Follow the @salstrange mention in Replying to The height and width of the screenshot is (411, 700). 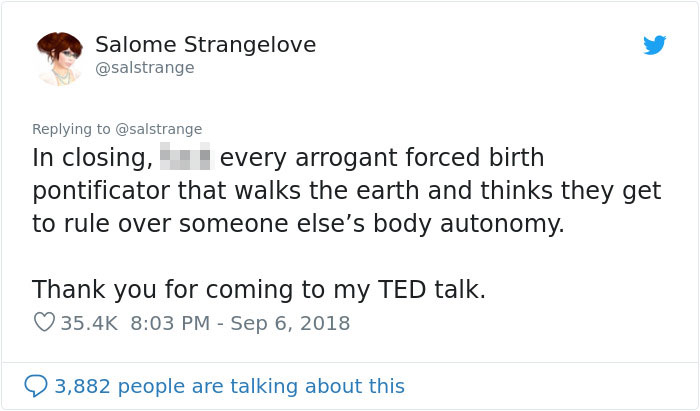coord(158,128)
